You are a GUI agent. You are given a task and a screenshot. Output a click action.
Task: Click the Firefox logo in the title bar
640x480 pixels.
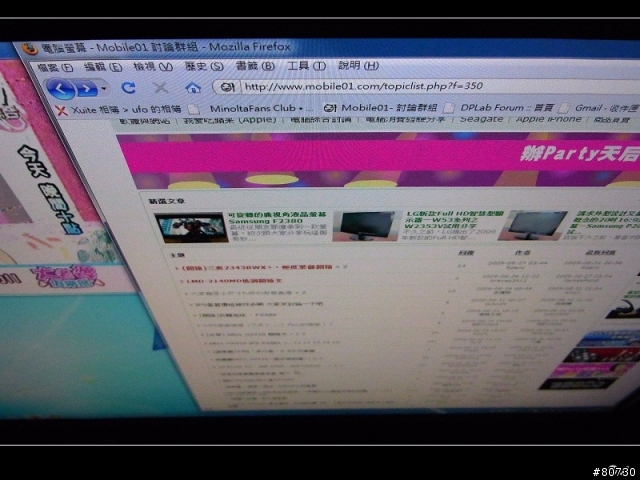coord(29,49)
